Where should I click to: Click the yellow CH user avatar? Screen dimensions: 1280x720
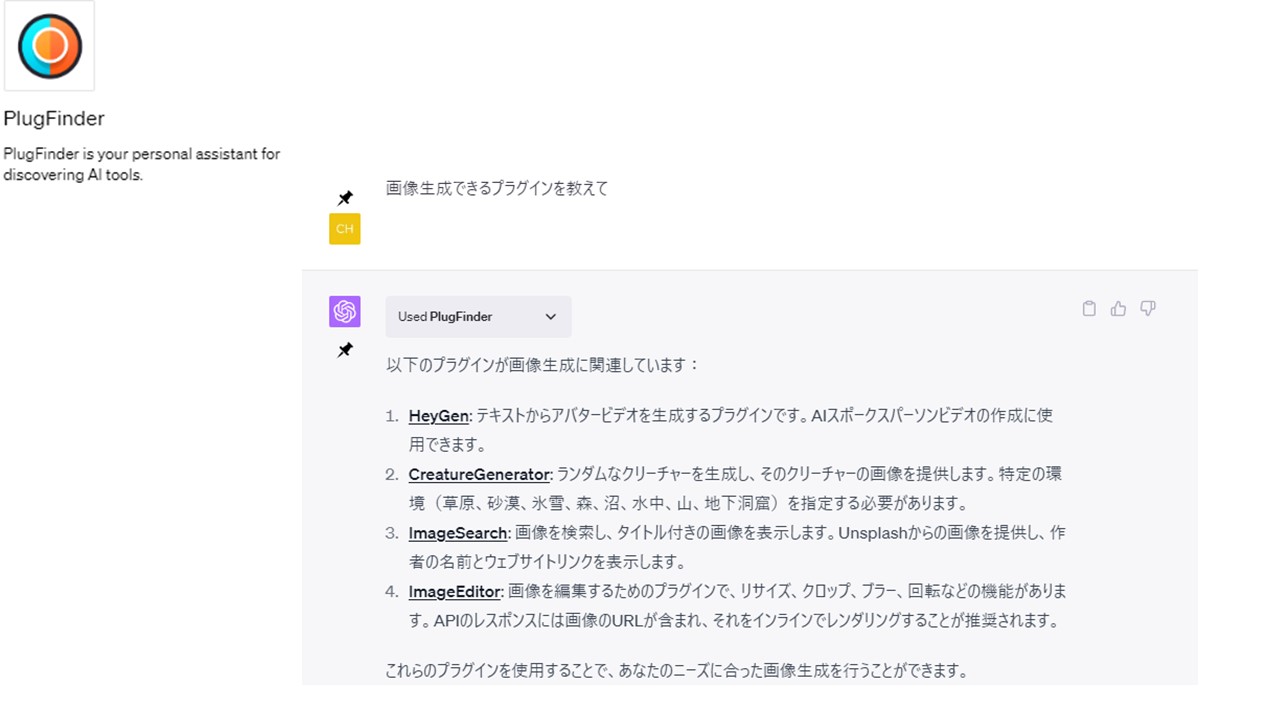click(344, 229)
